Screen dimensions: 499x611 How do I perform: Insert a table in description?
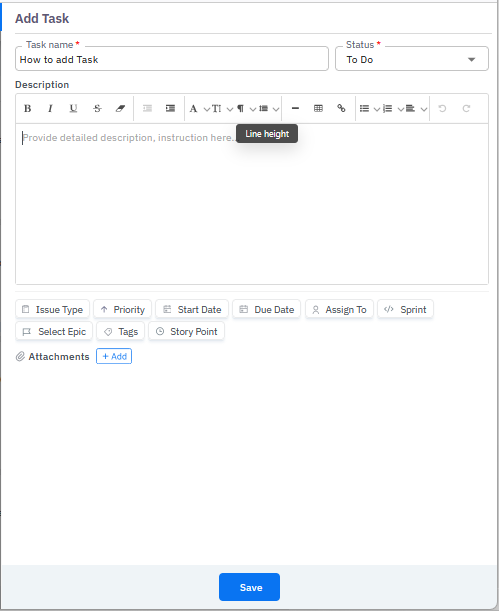tap(318, 108)
